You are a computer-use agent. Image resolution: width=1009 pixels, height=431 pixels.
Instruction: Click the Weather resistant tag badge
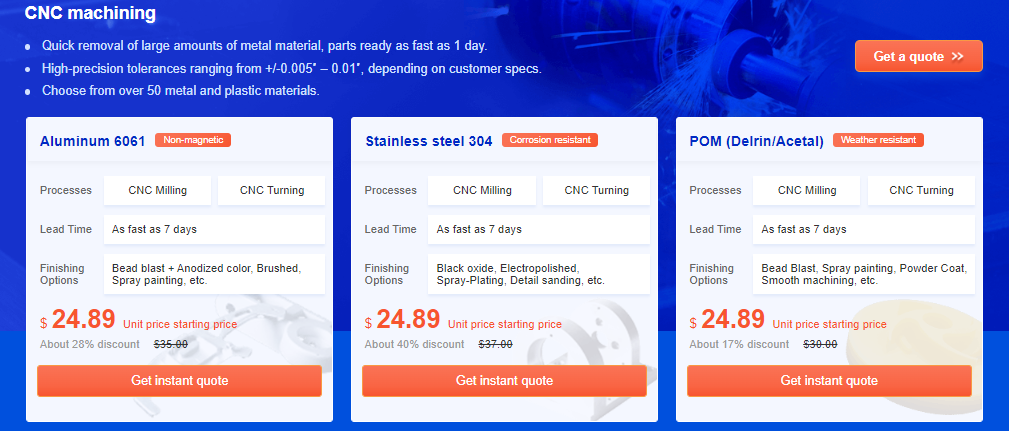coord(878,140)
